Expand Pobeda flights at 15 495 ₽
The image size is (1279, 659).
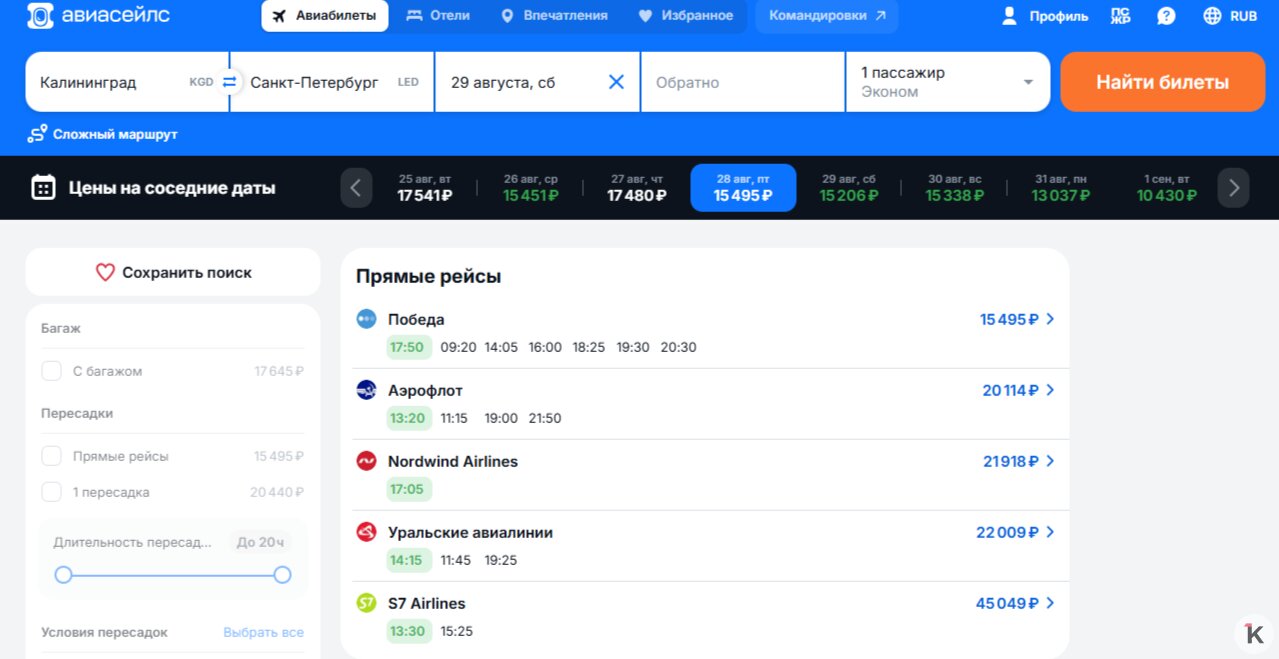pyautogui.click(x=1017, y=319)
